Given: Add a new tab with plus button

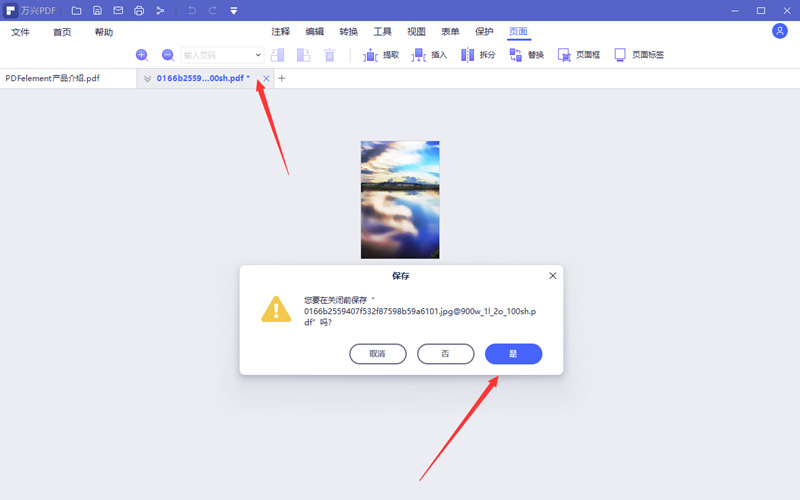Looking at the screenshot, I should 281,78.
